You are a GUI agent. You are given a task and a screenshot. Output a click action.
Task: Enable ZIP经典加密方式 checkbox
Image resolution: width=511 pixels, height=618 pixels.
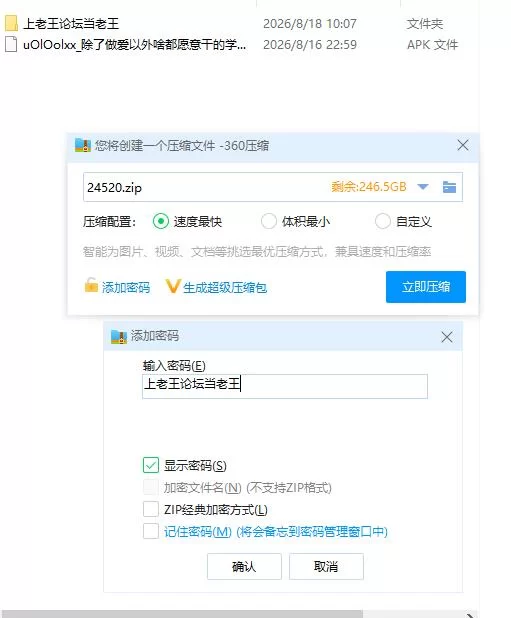click(x=151, y=509)
